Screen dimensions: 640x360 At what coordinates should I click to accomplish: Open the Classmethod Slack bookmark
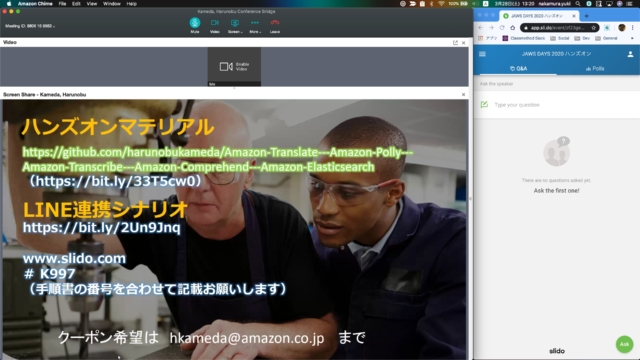[x=524, y=38]
